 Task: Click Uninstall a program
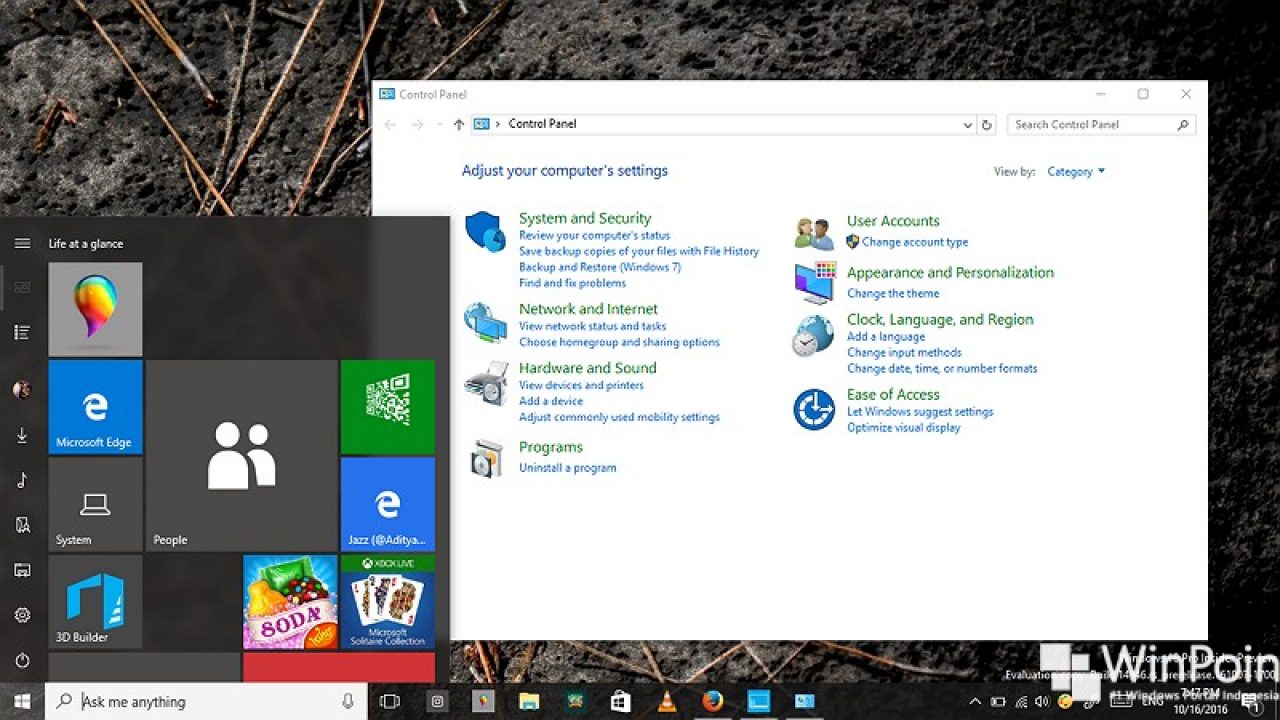point(567,468)
